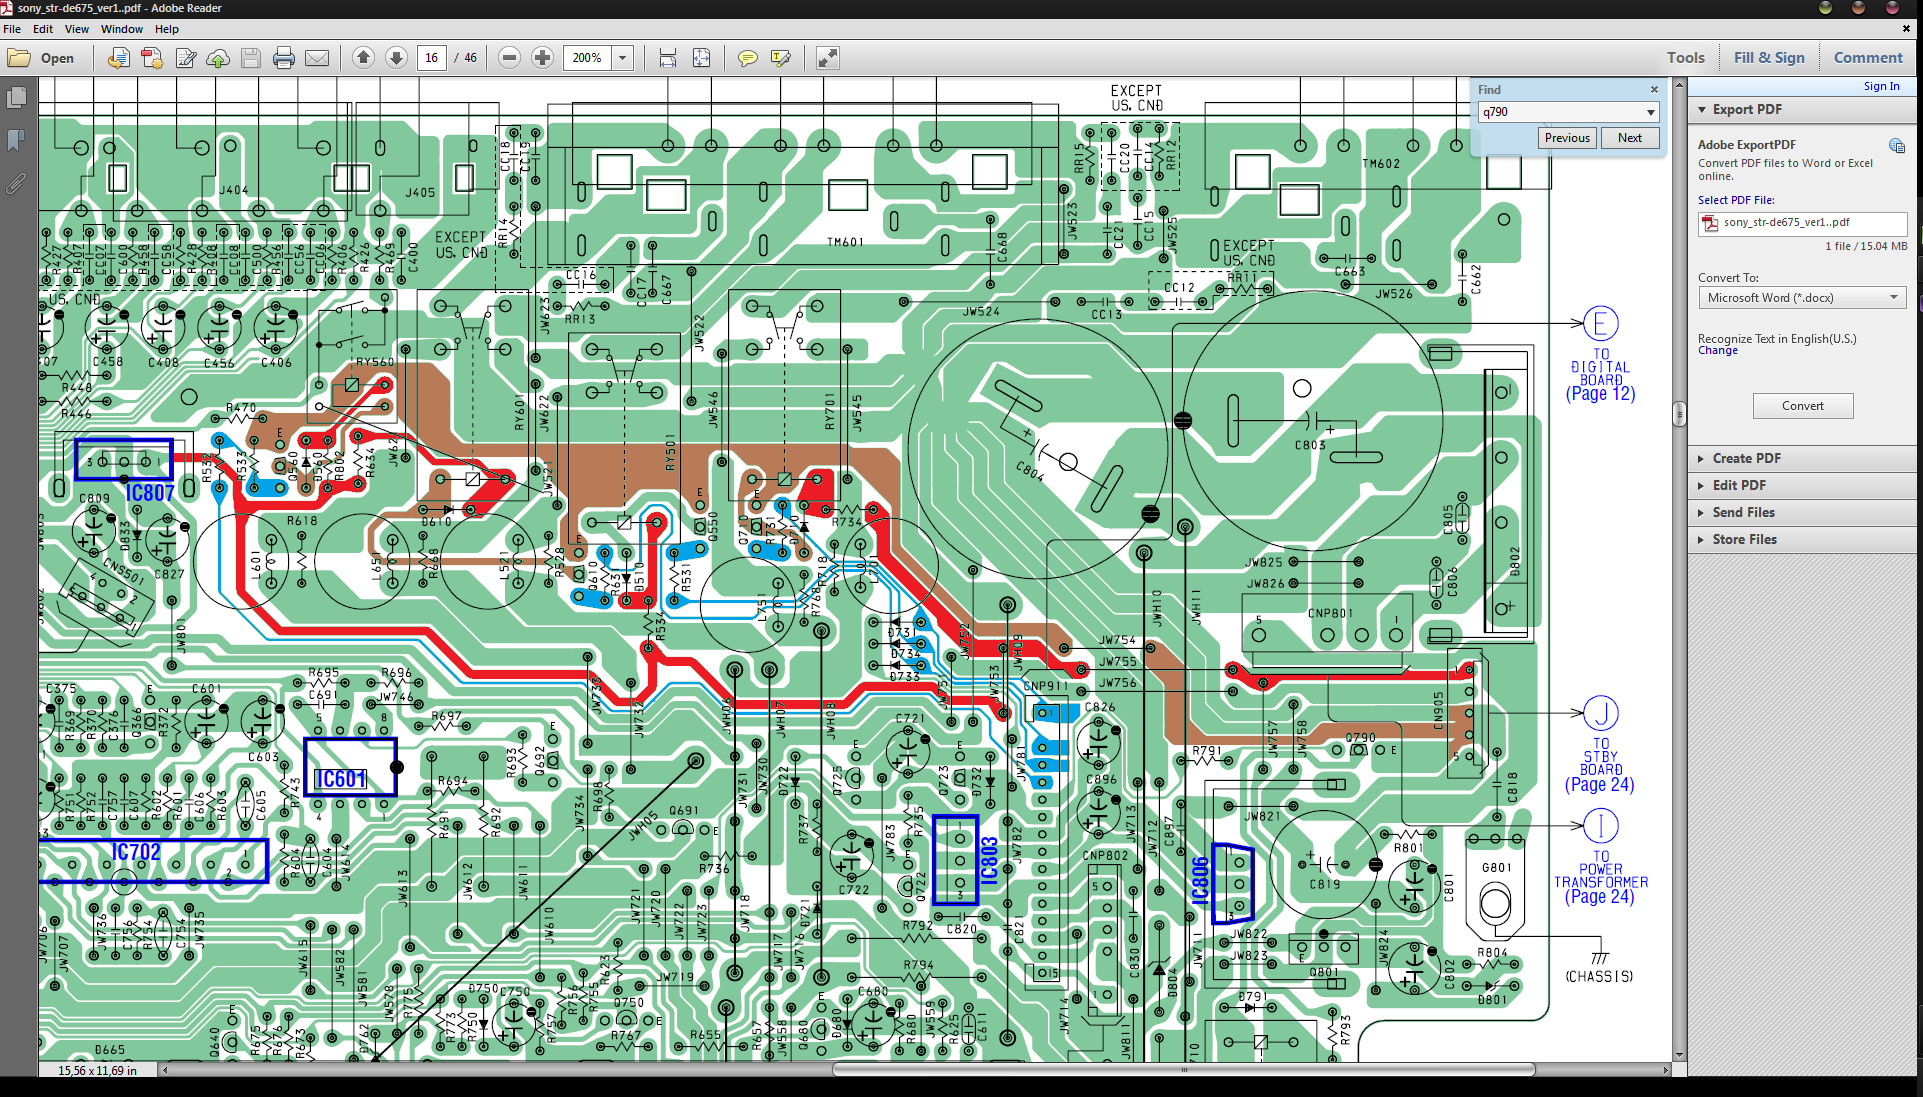This screenshot has height=1097, width=1923.
Task: Click the page size label 15,56 x 11,69 in
Action: (x=97, y=1070)
